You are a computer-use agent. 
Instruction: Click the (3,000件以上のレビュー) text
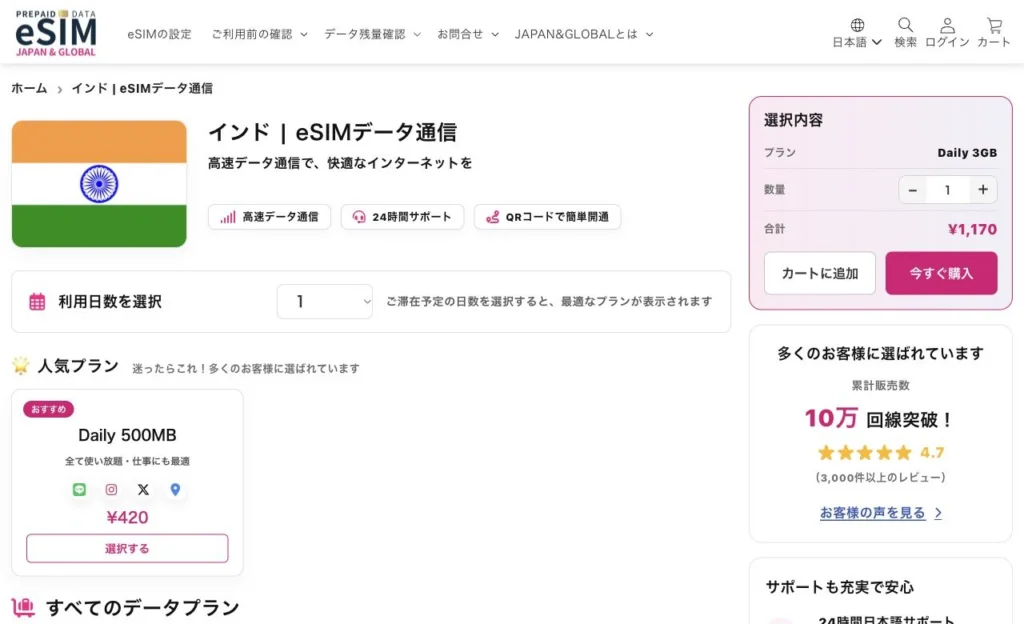click(x=880, y=477)
